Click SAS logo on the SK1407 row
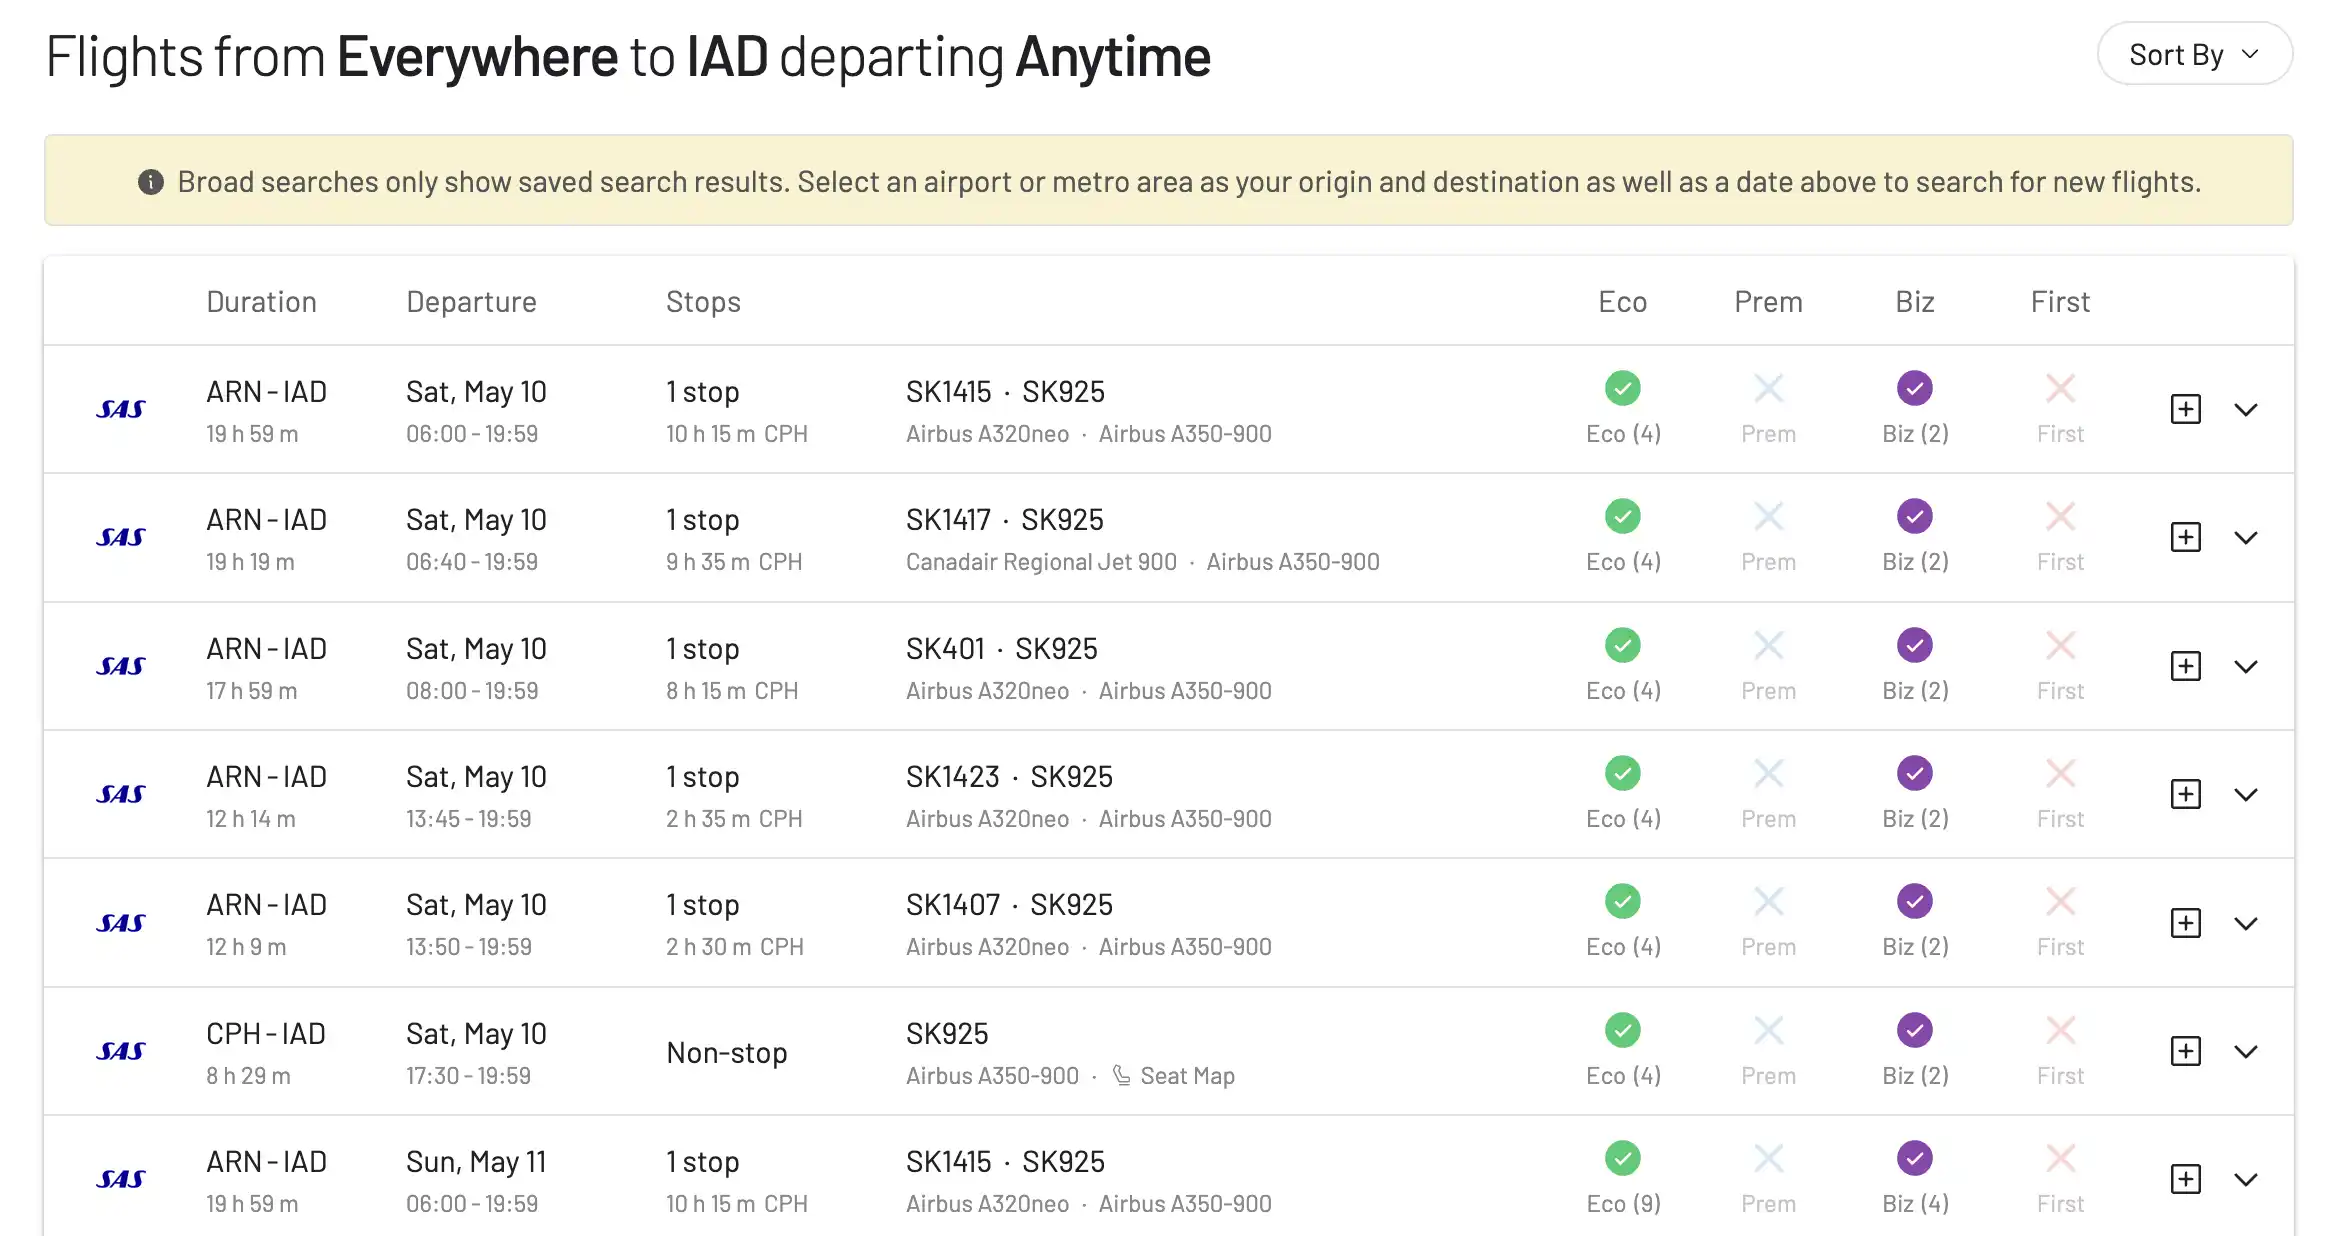Screen dimensions: 2326x1236 (x=121, y=923)
